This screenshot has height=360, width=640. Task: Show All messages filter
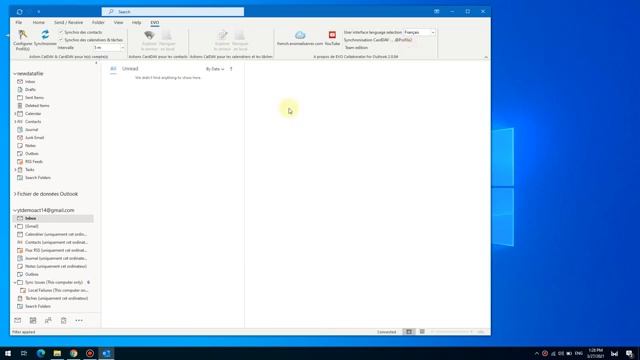coord(113,69)
